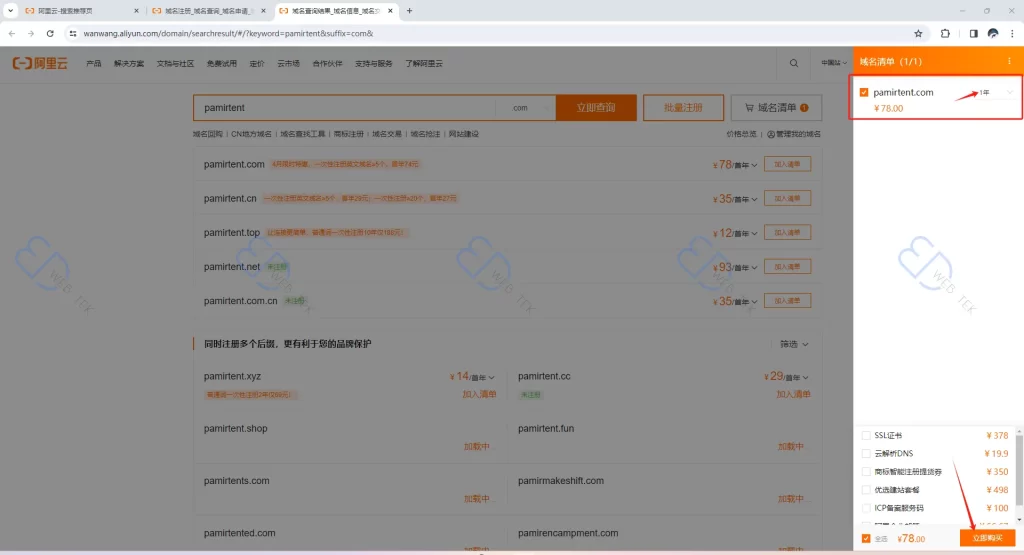Open the 支持与服务 menu item
1024x555 pixels.
click(374, 63)
